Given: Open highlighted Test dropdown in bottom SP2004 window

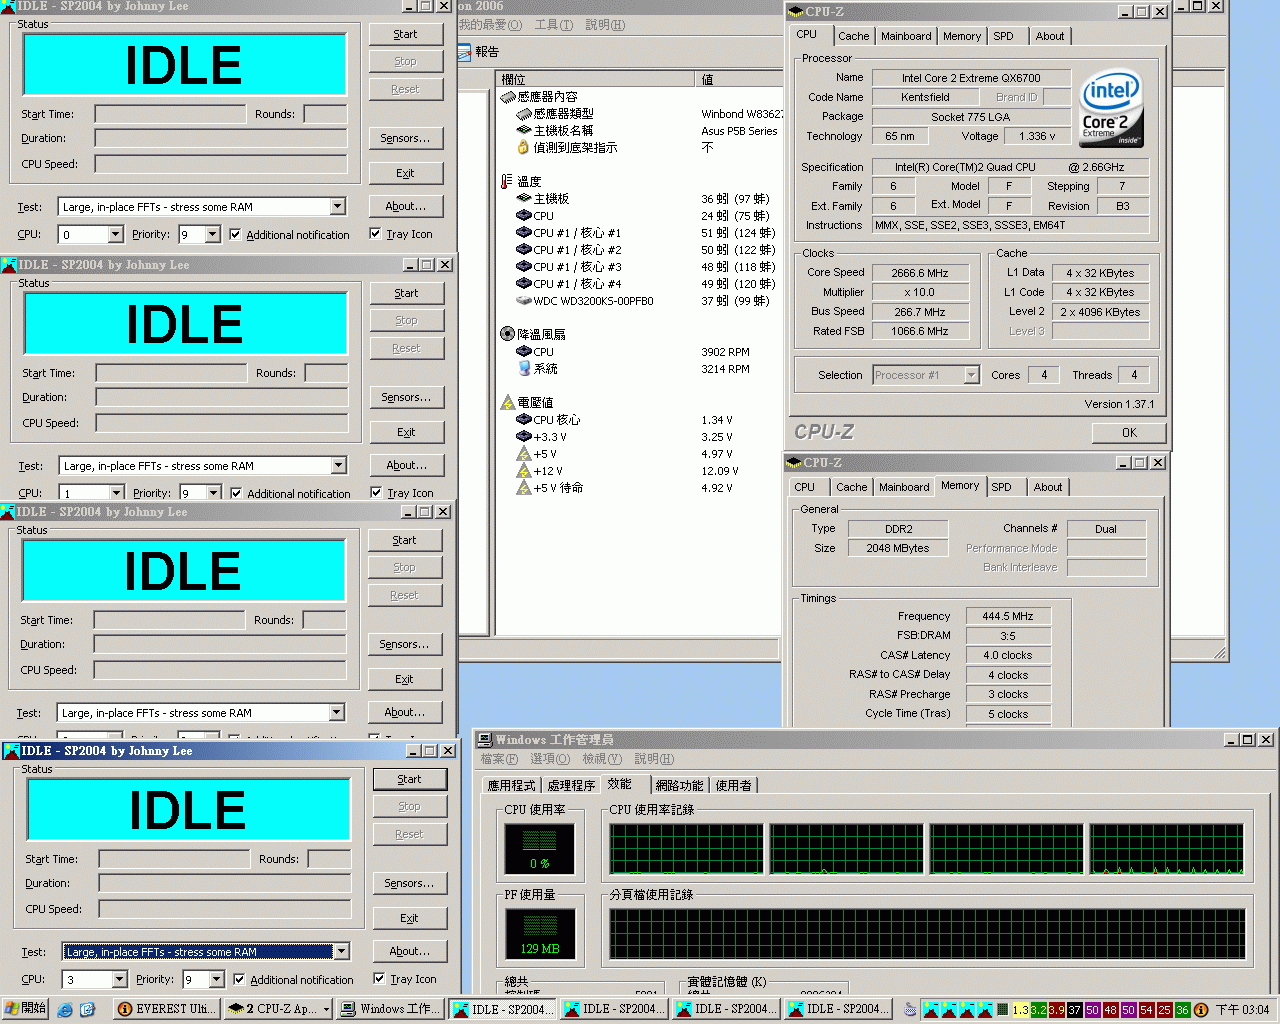Looking at the screenshot, I should (x=341, y=952).
